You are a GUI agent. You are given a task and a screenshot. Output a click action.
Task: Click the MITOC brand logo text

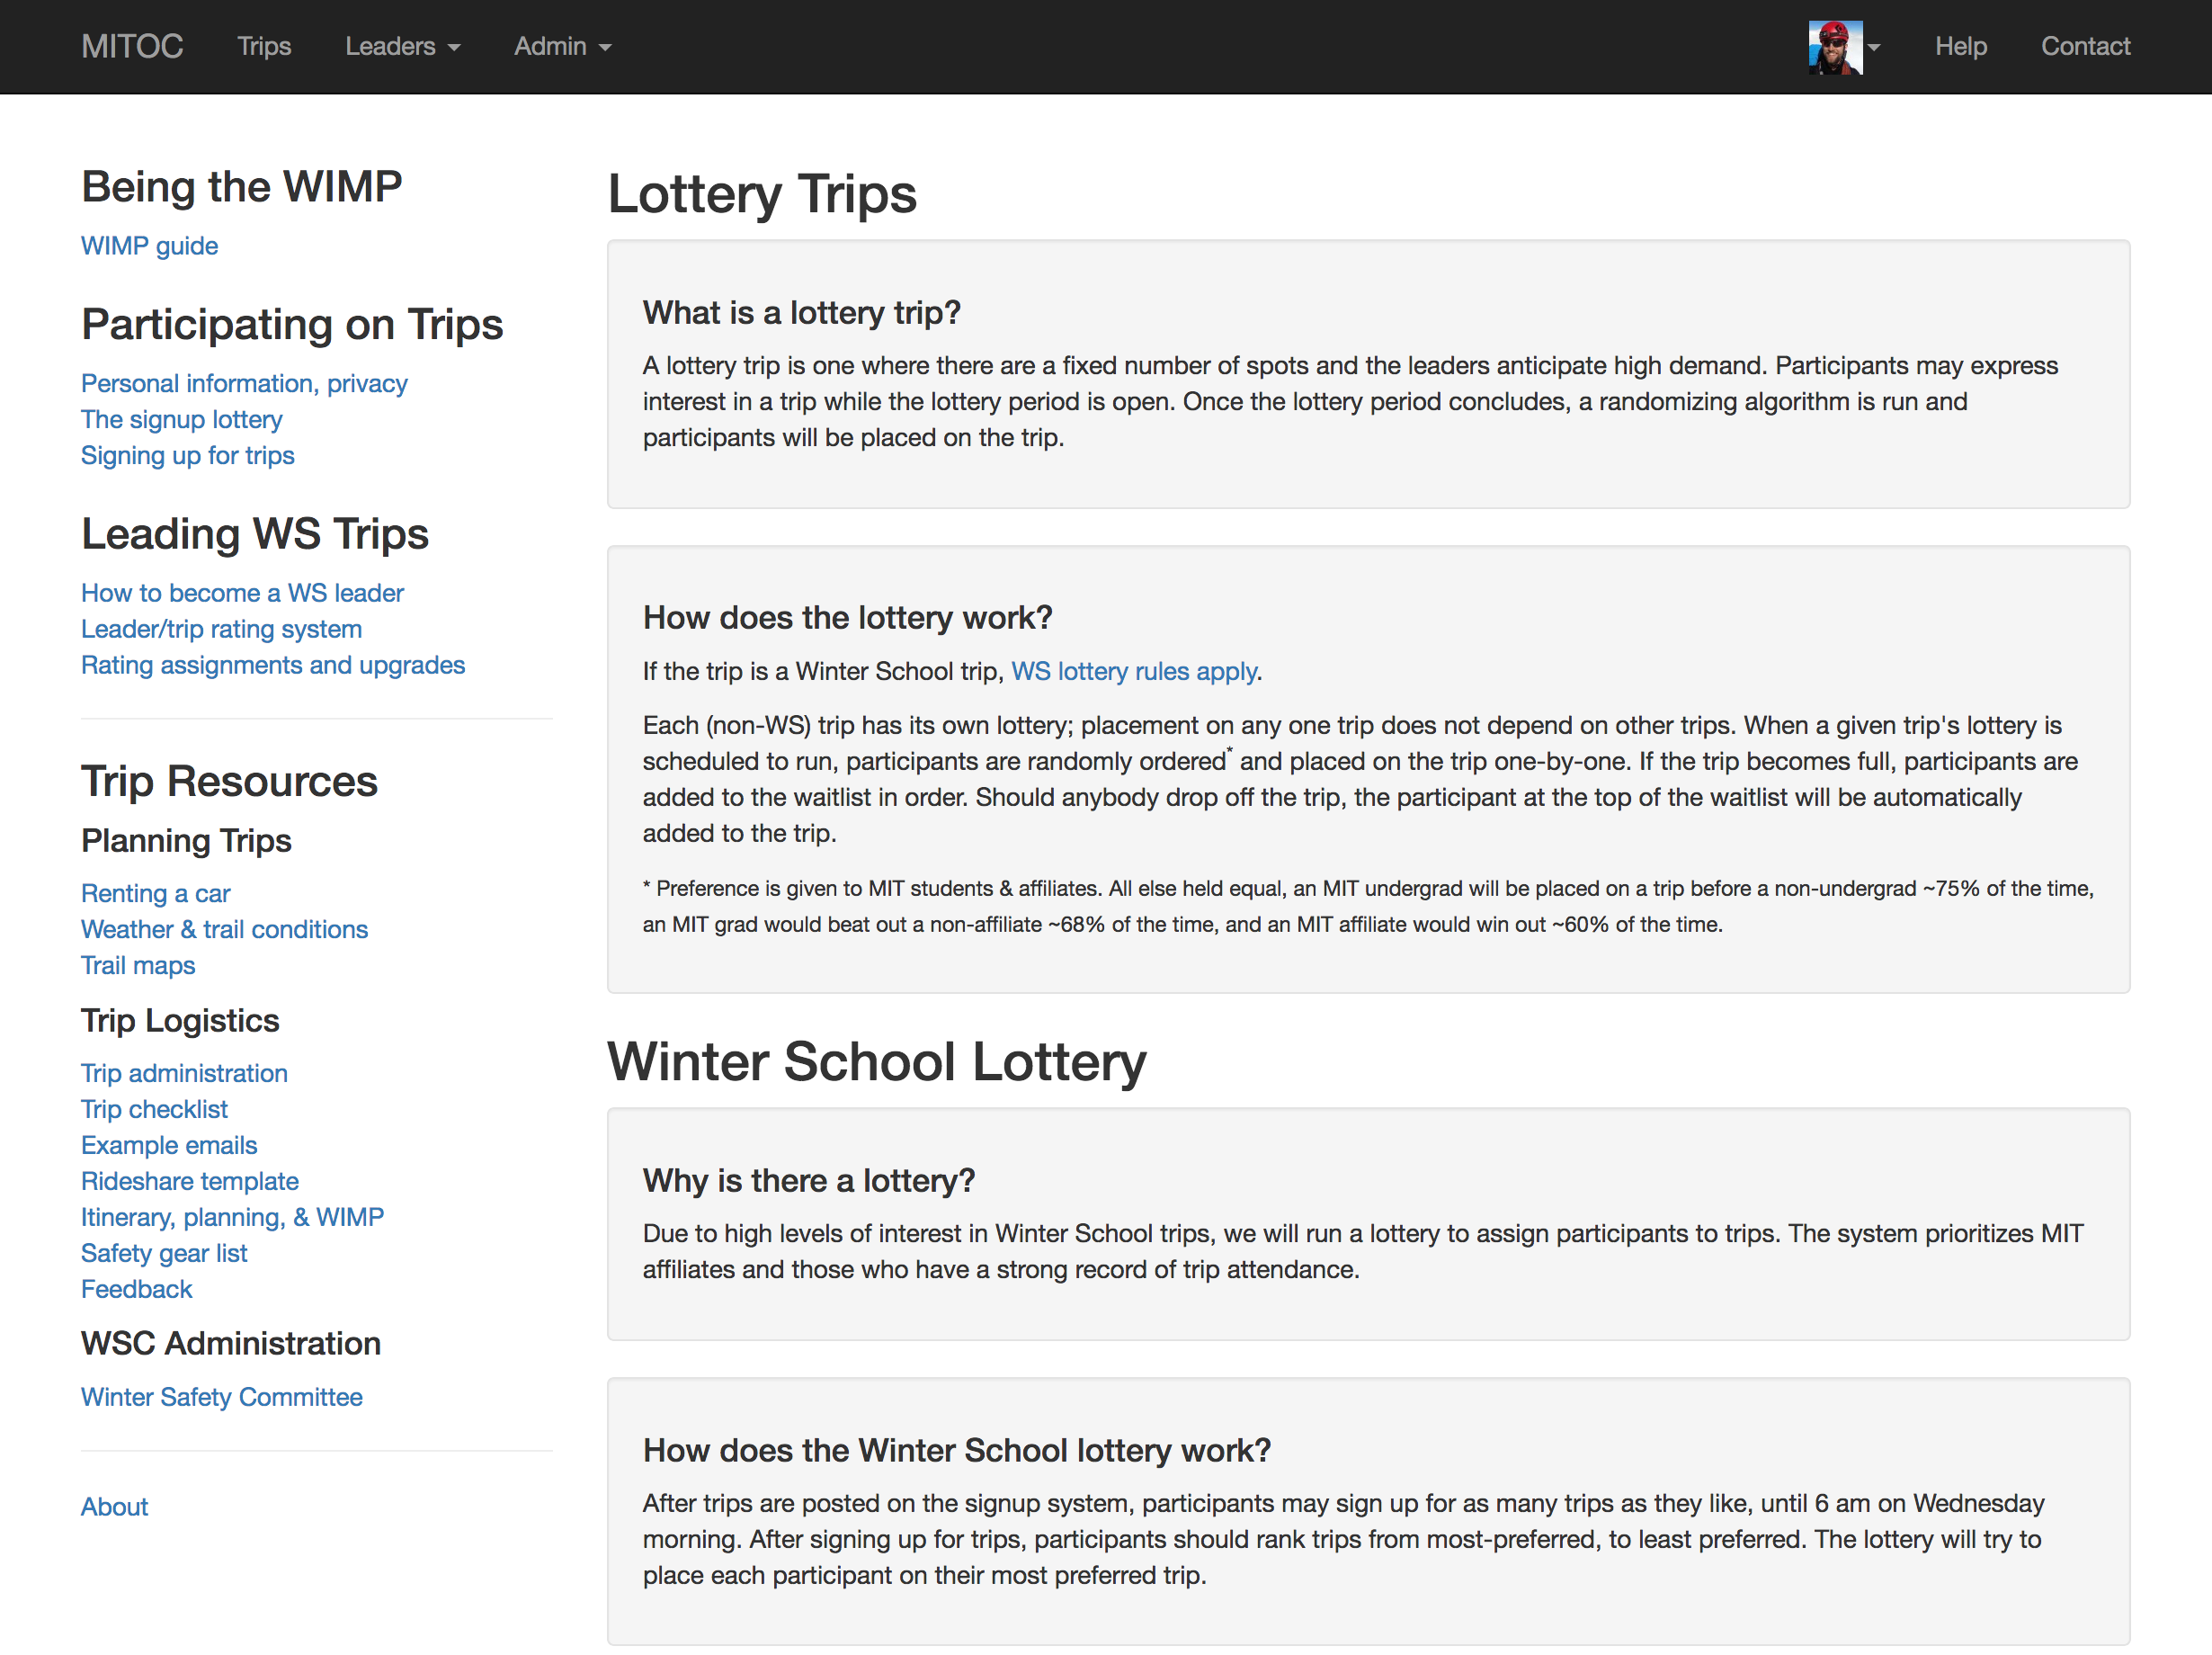[132, 47]
